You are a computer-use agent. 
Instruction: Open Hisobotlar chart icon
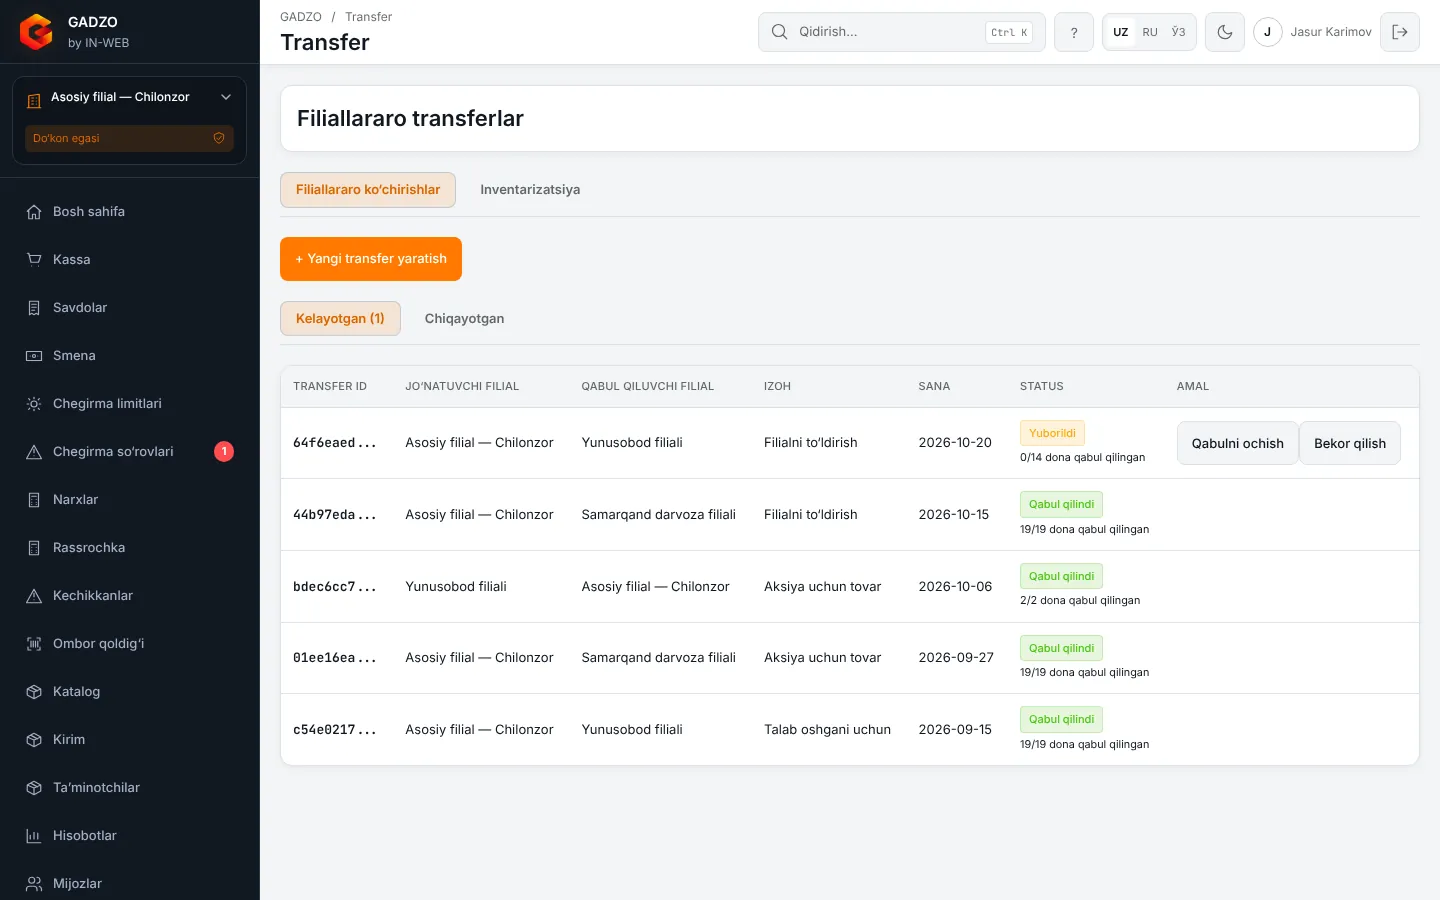tap(34, 836)
